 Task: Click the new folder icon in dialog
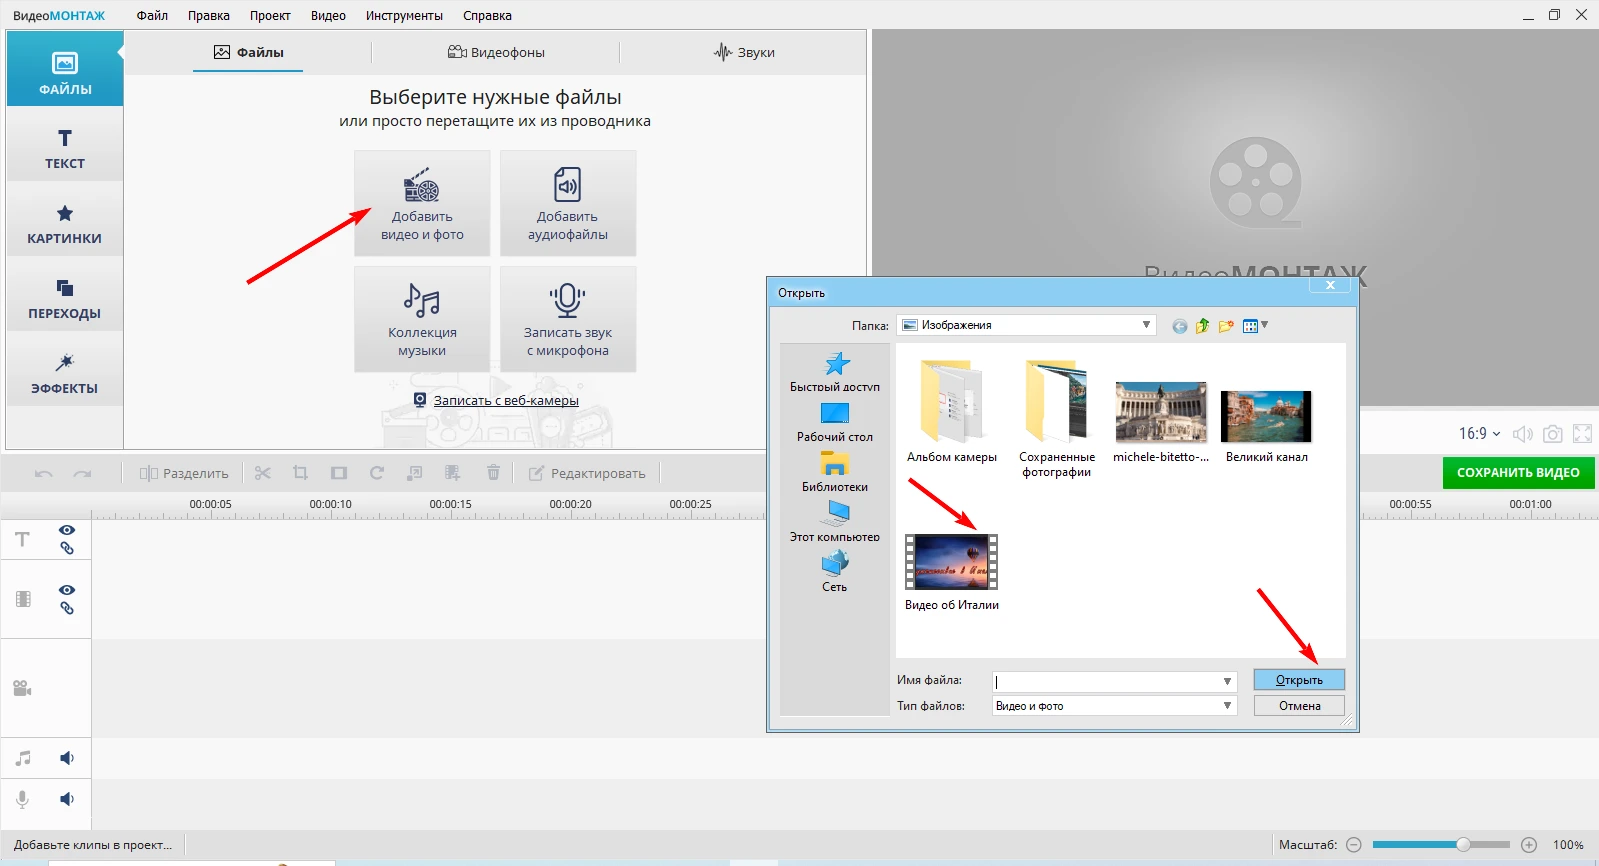pyautogui.click(x=1226, y=326)
